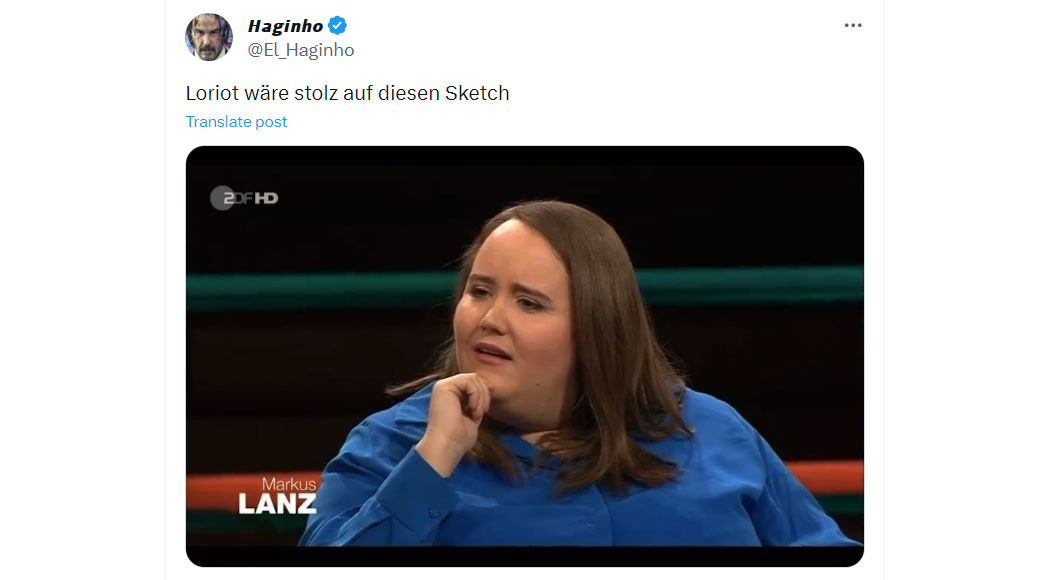Click the word Loriot in the post
The width and height of the screenshot is (1050, 580).
212,93
